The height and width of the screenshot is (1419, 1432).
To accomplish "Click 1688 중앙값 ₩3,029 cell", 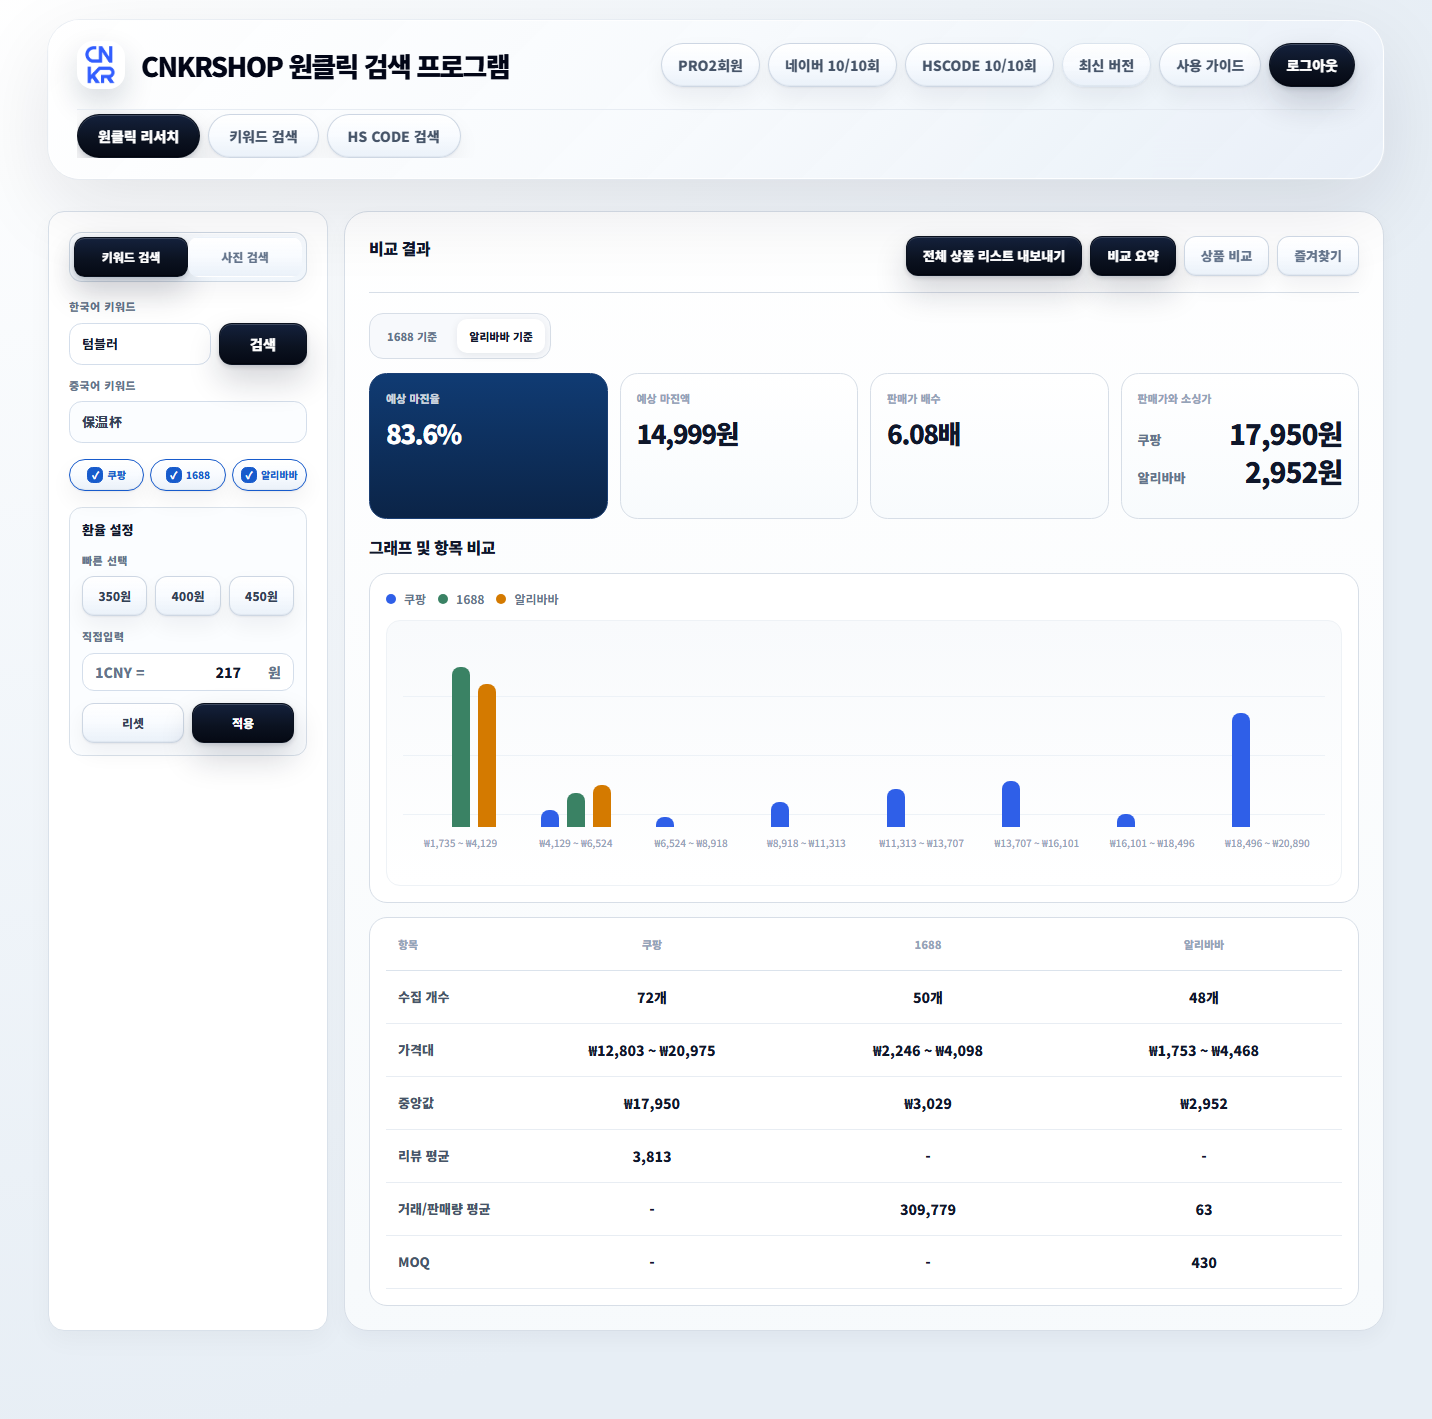I will point(928,1104).
